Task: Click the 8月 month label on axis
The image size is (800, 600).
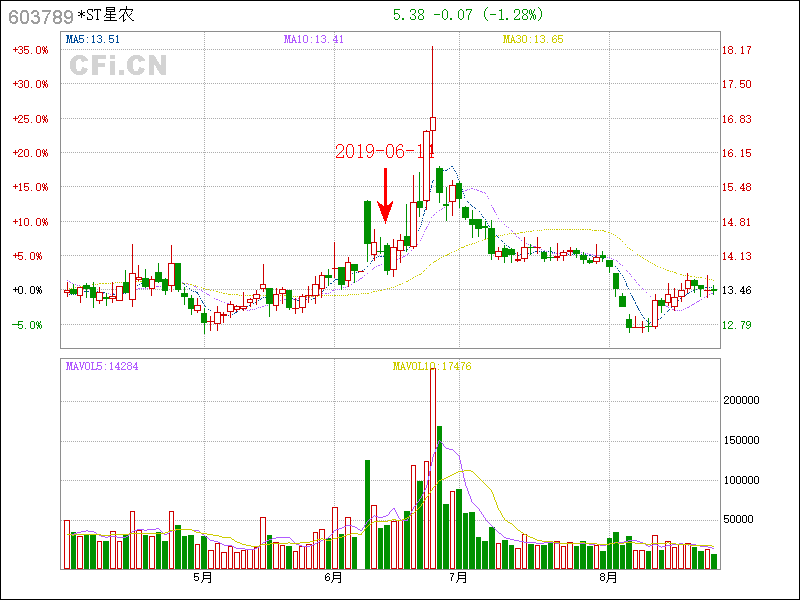Action: pyautogui.click(x=609, y=577)
